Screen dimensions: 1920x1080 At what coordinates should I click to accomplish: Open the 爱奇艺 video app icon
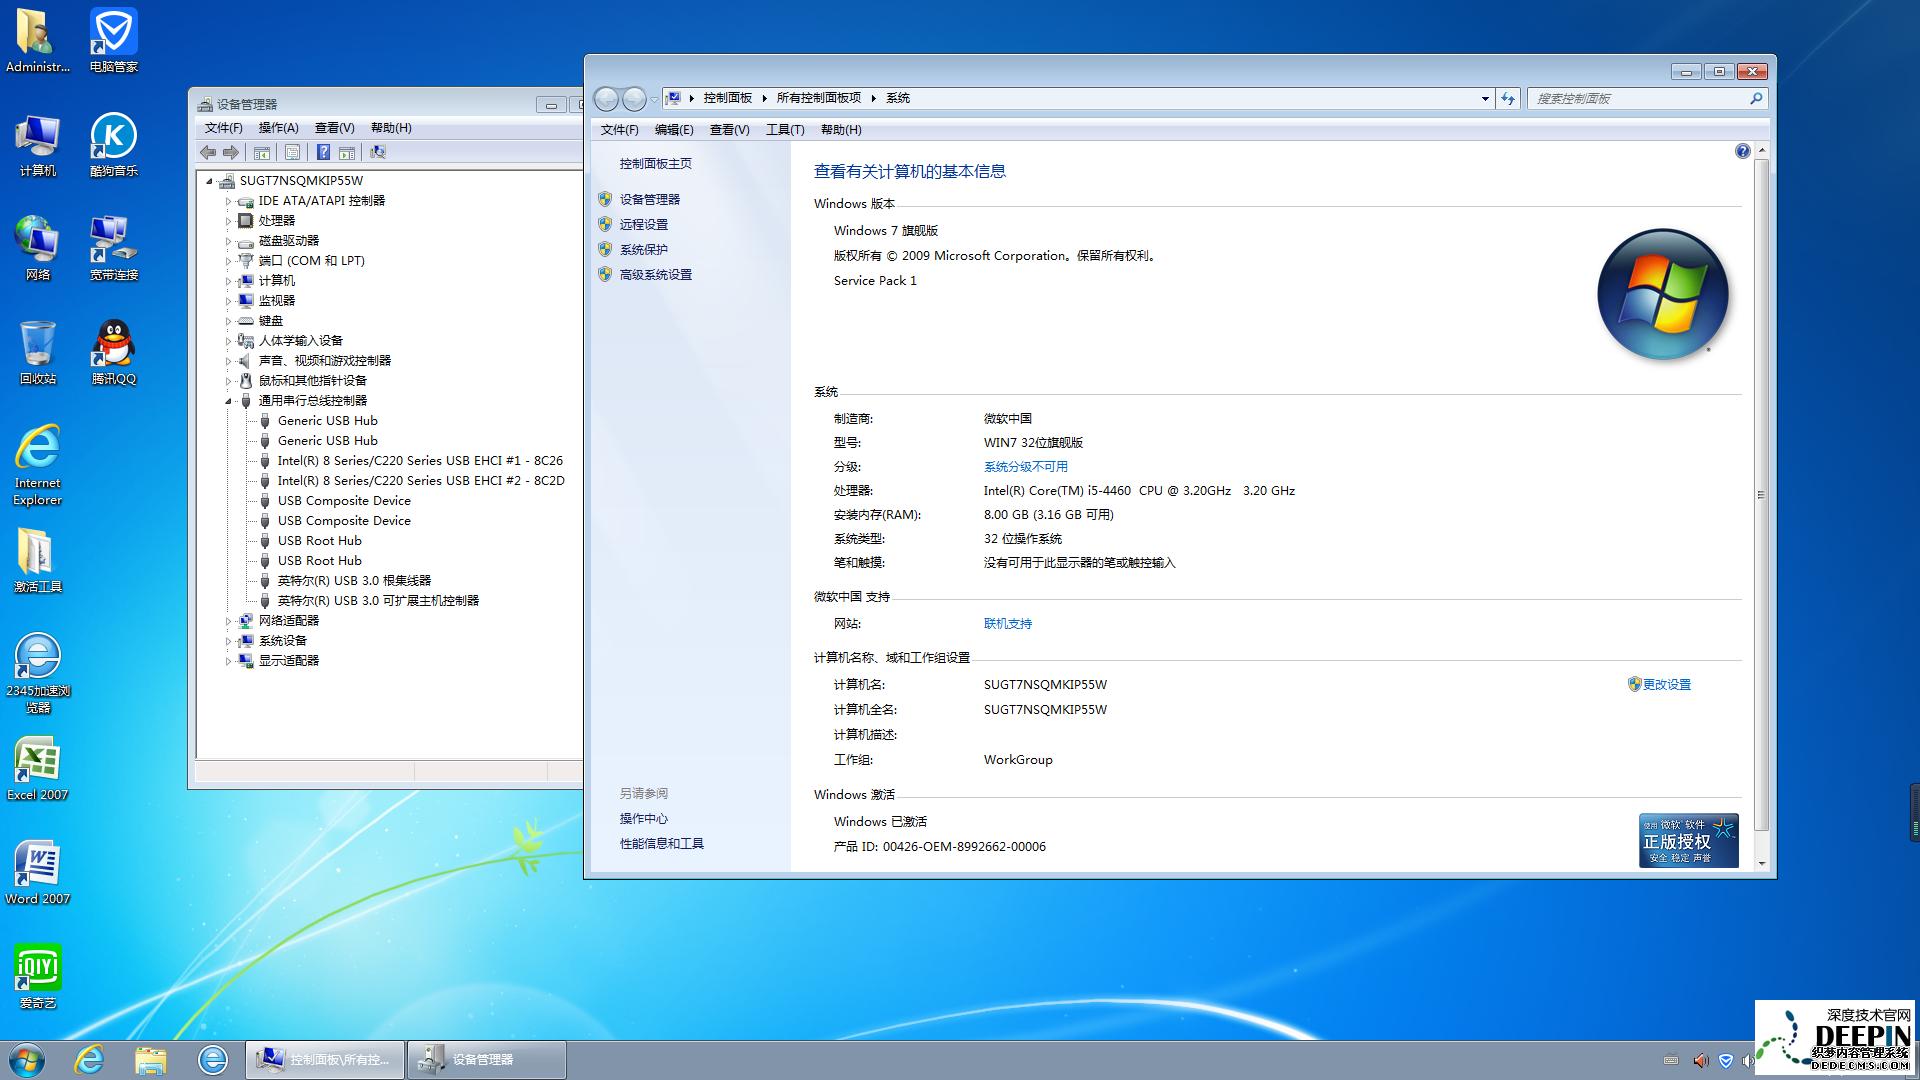pyautogui.click(x=37, y=973)
